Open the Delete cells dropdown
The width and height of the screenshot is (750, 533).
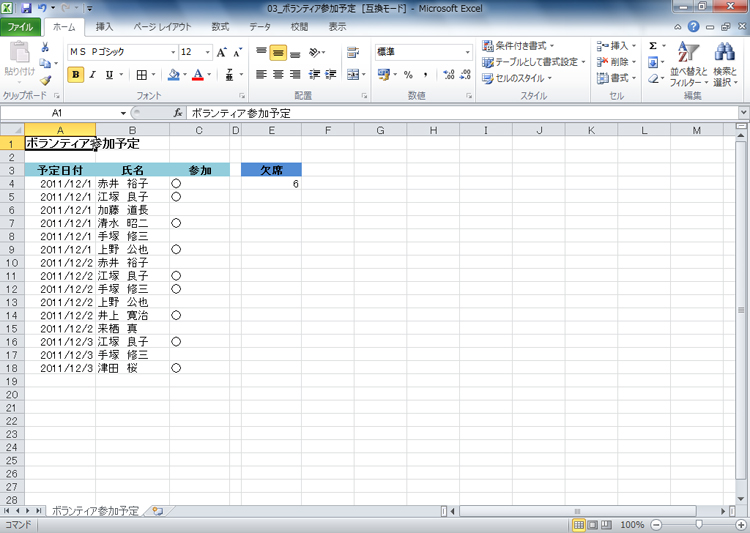[x=617, y=62]
